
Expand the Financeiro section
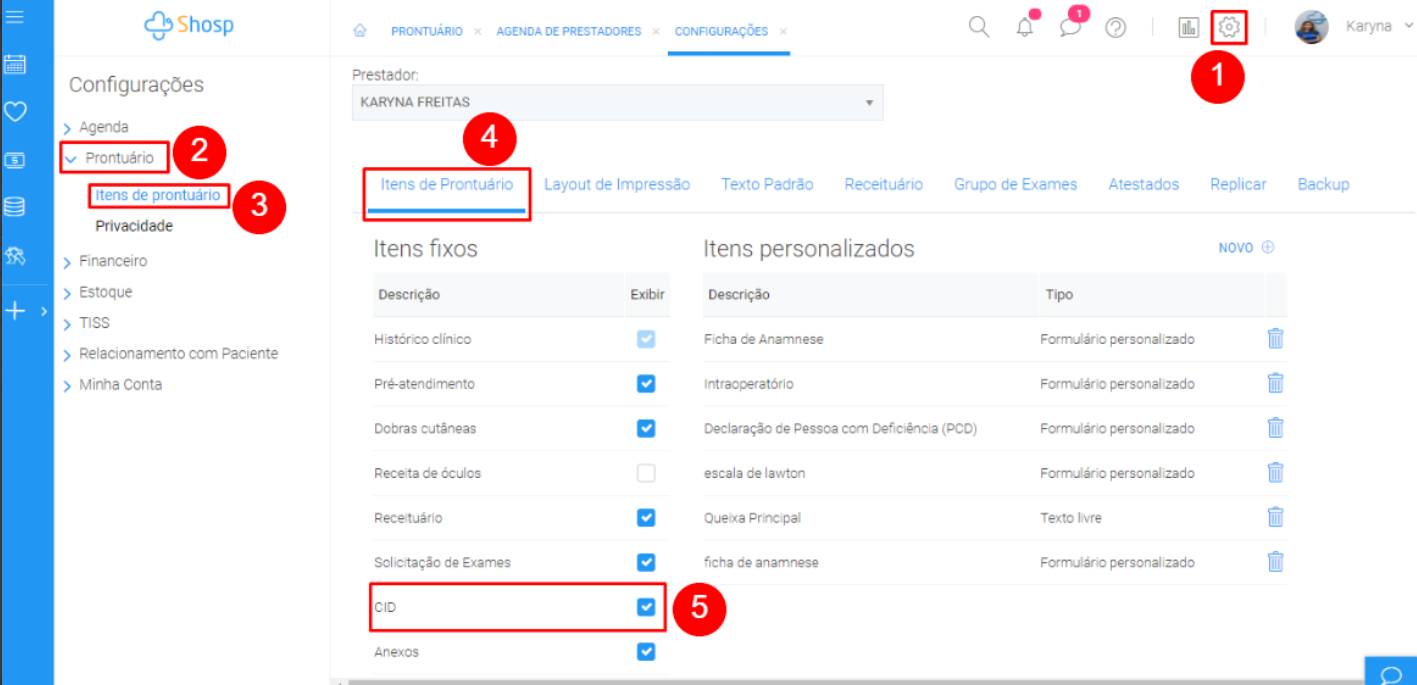pos(112,261)
